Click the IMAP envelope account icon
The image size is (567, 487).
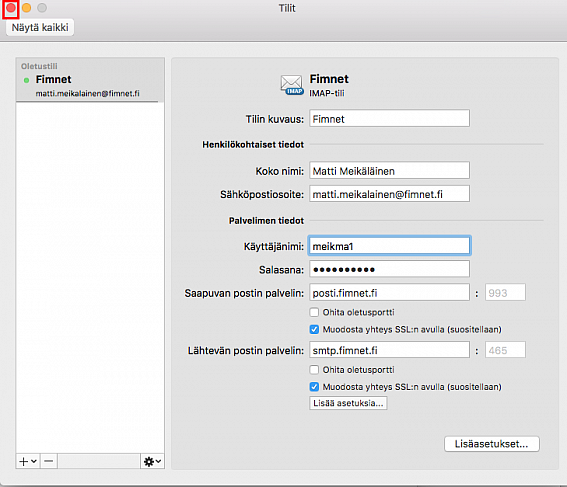(x=292, y=85)
